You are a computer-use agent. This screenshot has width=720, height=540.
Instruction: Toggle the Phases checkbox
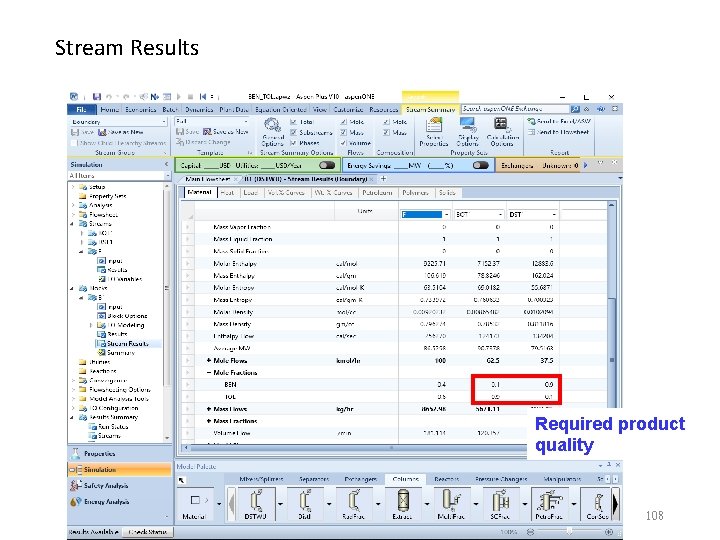293,143
